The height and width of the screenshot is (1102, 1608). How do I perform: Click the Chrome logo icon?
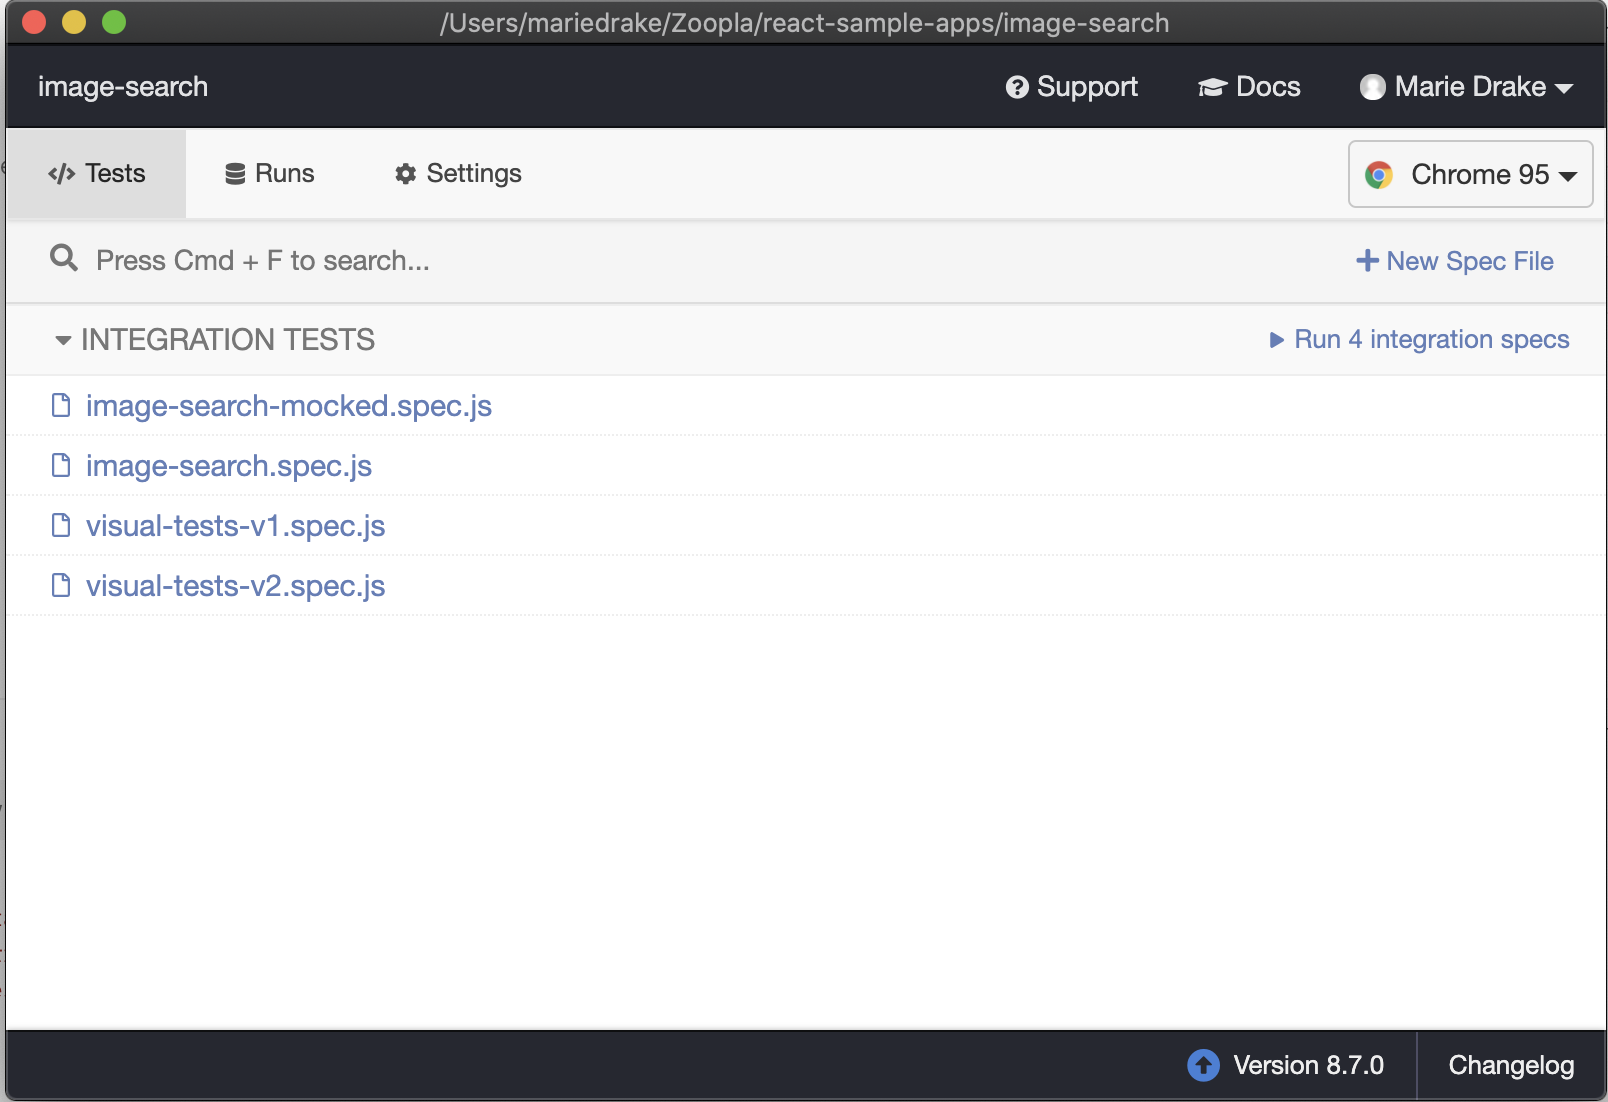click(x=1379, y=175)
